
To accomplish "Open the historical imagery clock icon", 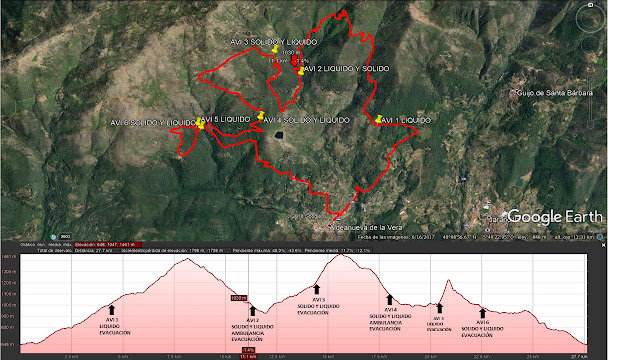I will [53, 237].
